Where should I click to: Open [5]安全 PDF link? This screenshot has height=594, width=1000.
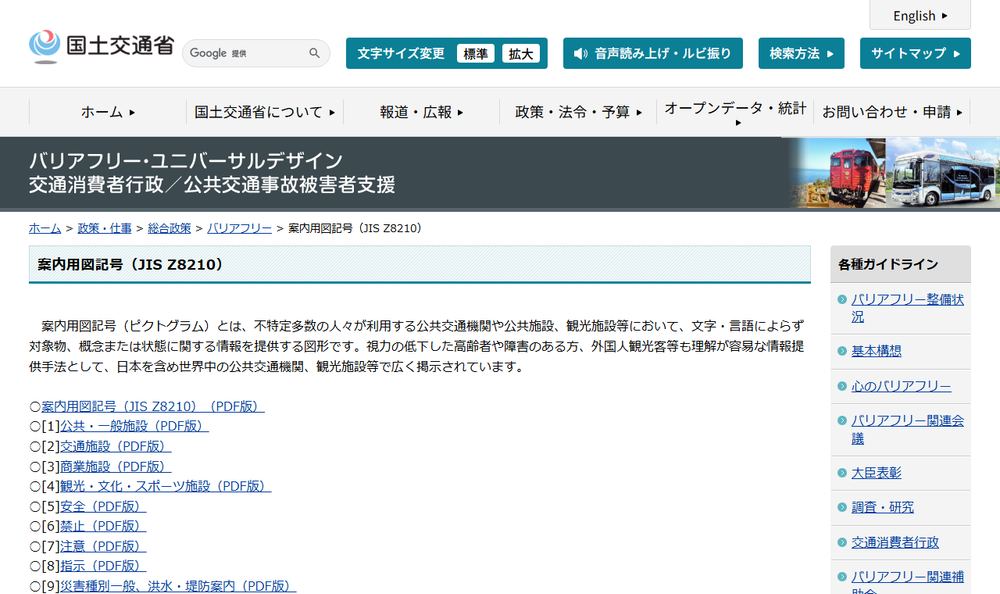click(x=103, y=507)
